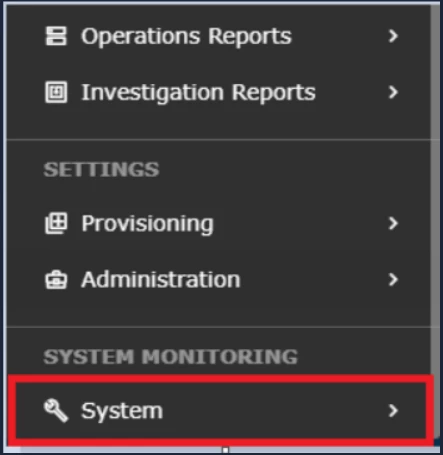Click the Administration briefcase icon
The height and width of the screenshot is (455, 443).
[56, 279]
